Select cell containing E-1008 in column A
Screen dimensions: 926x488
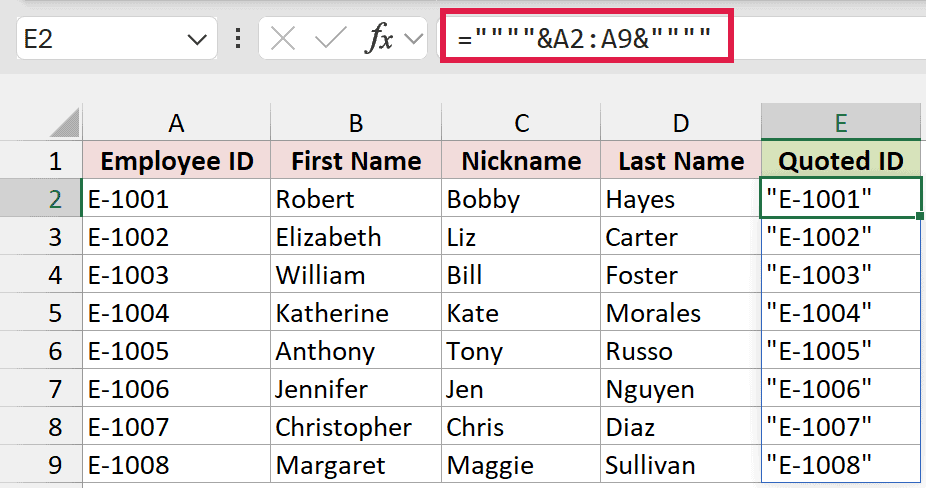tap(176, 464)
